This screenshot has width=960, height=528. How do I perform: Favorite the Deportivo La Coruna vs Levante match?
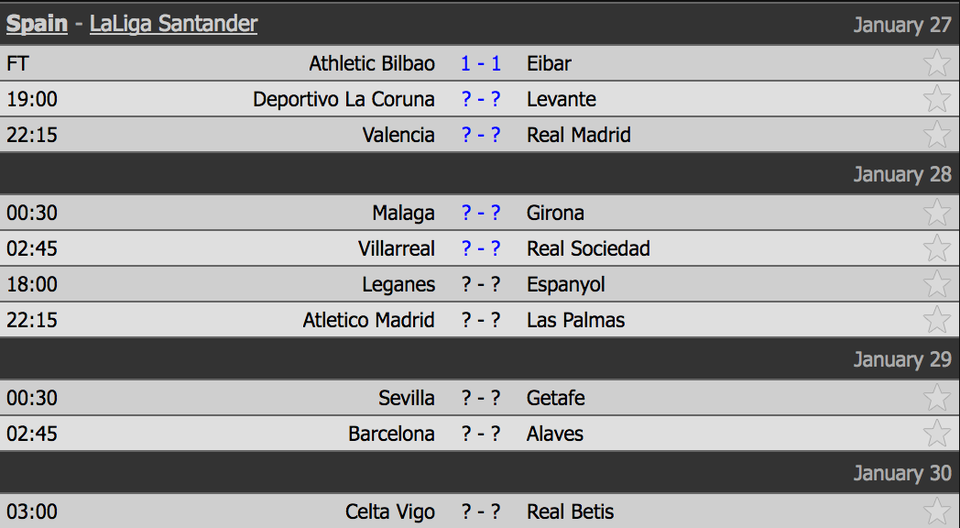(937, 99)
